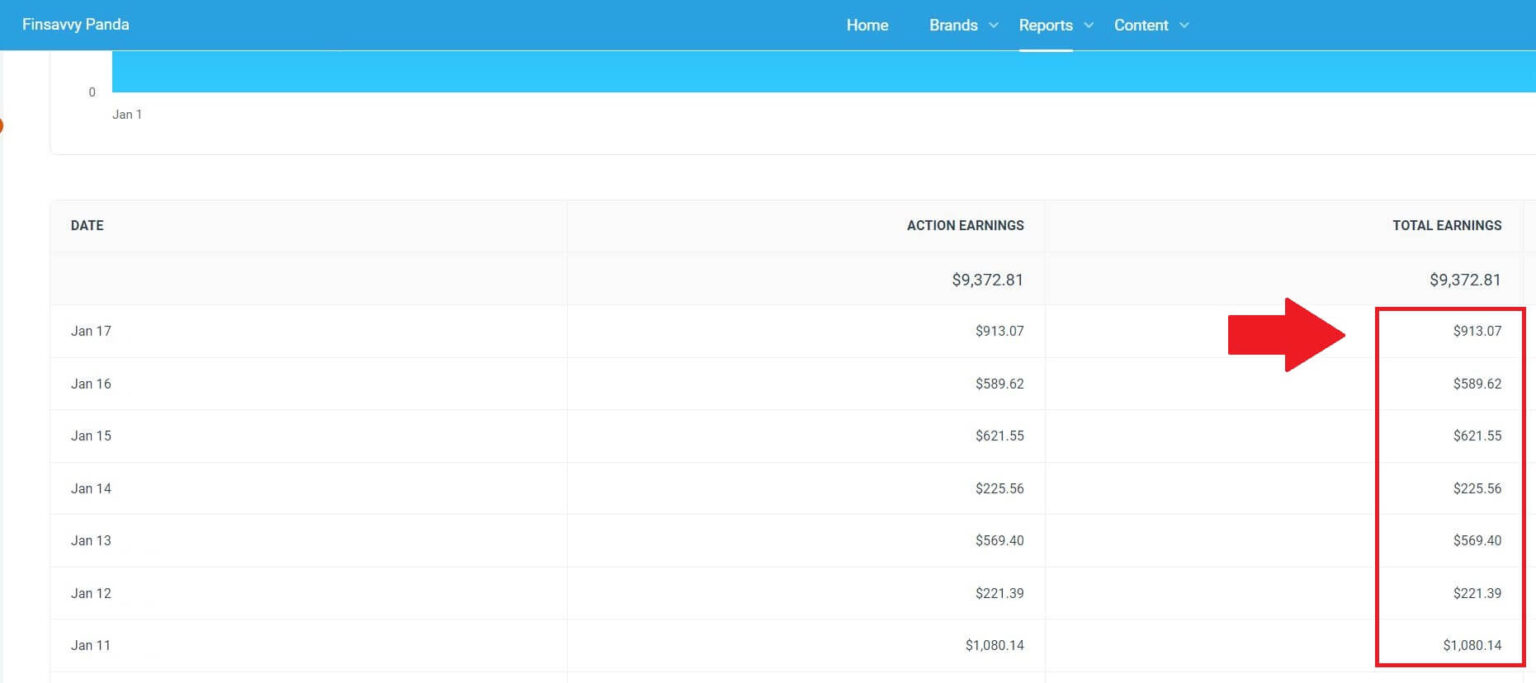Click the $9,372.81 total under TOTAL EARNINGS

point(1465,280)
